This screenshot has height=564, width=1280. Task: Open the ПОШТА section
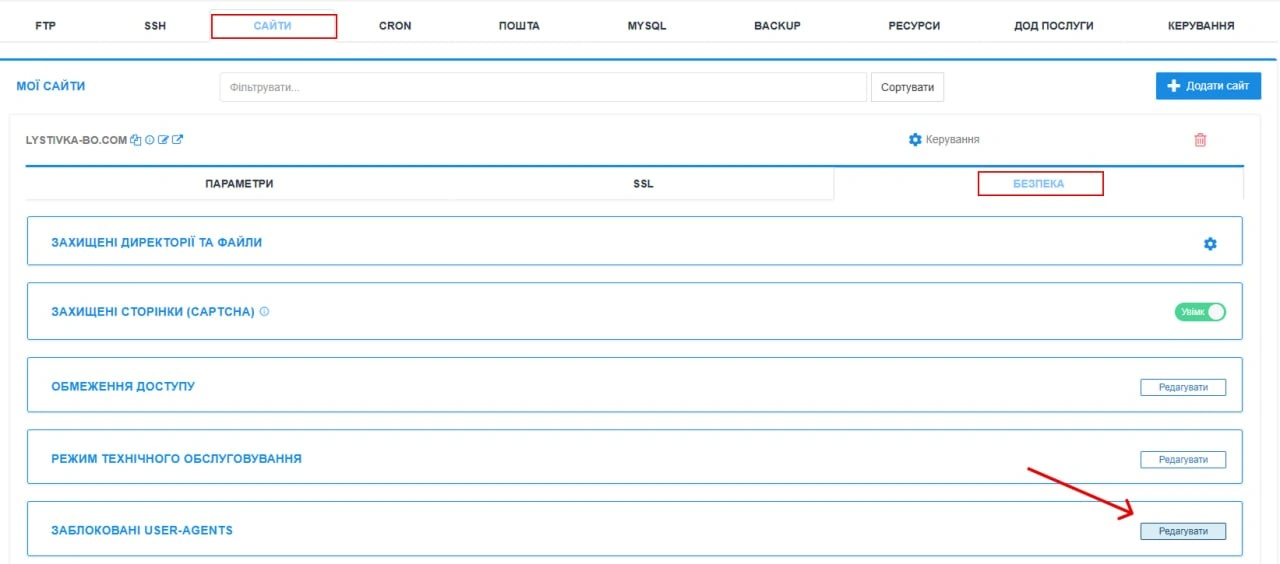[x=519, y=26]
